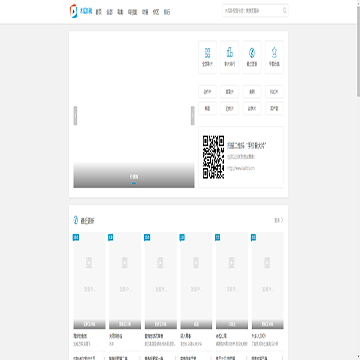Open the first video poster thumbnail
This screenshot has width=360, height=360.
tap(89, 281)
